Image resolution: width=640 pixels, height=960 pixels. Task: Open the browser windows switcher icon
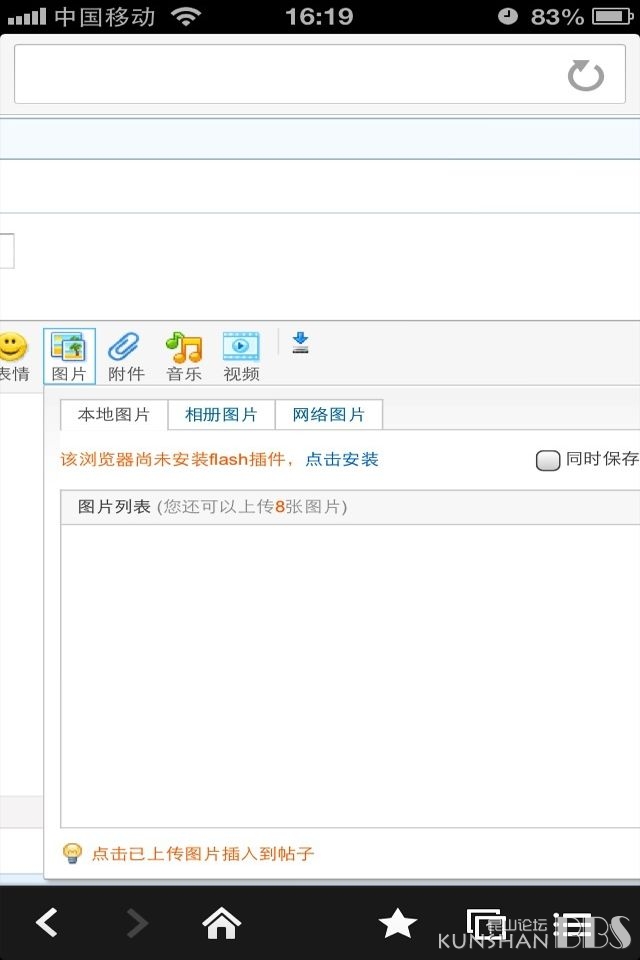486,923
